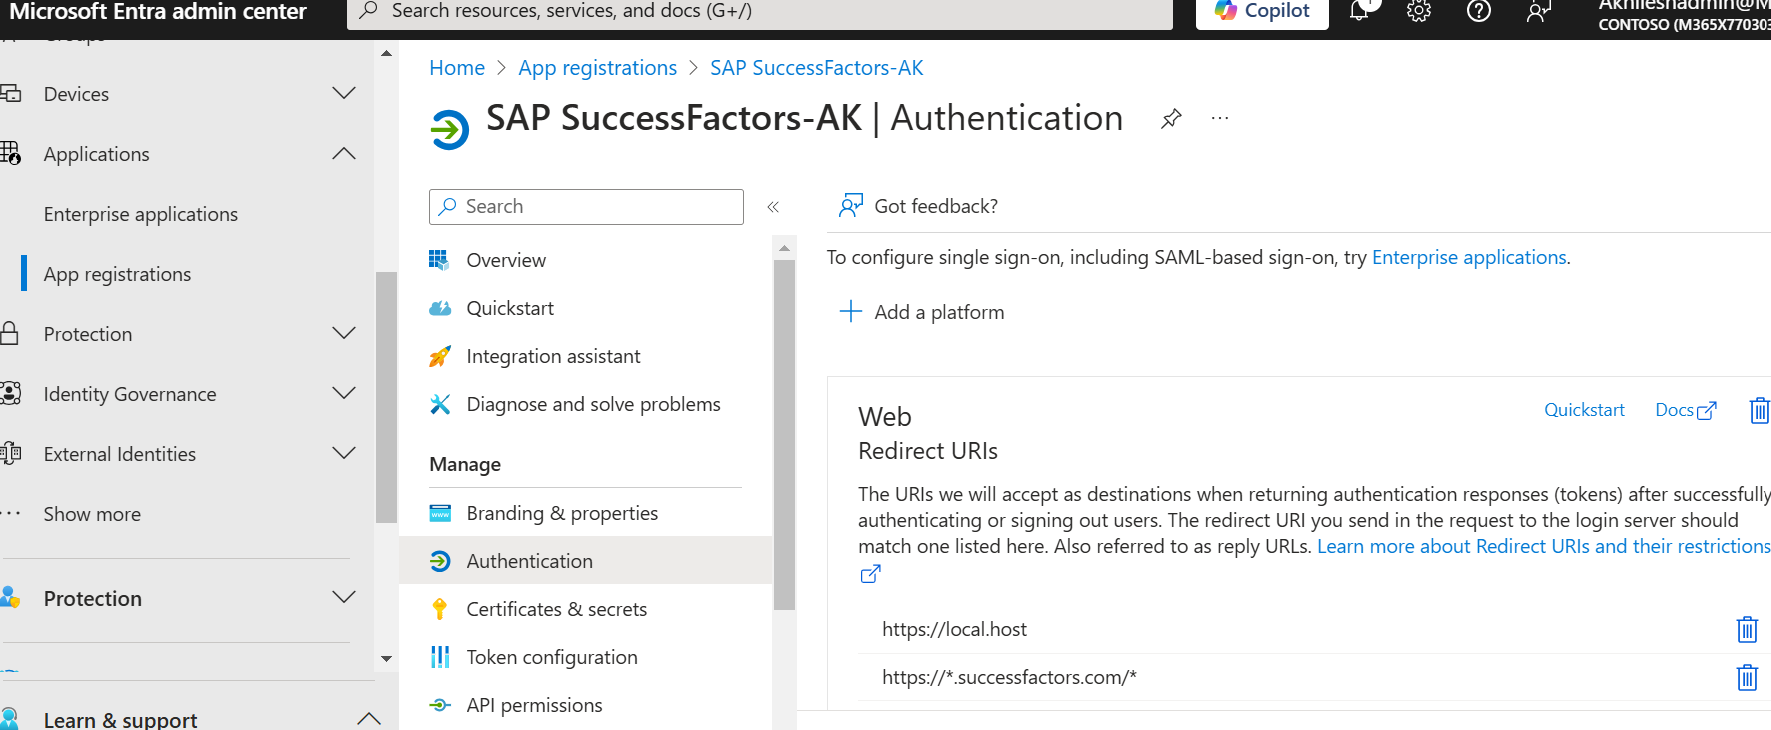Delete the Web platform trash icon
This screenshot has height=730, width=1771.
[1759, 410]
